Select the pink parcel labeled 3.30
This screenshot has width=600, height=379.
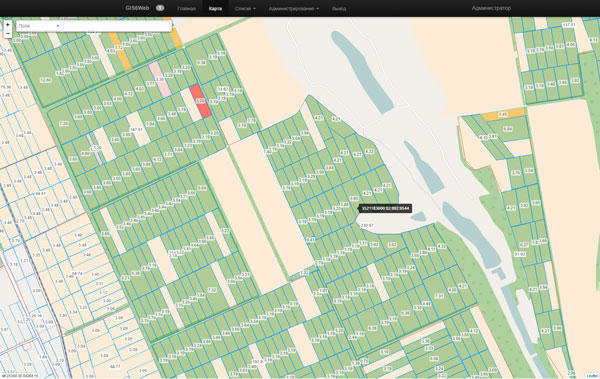pyautogui.click(x=160, y=80)
